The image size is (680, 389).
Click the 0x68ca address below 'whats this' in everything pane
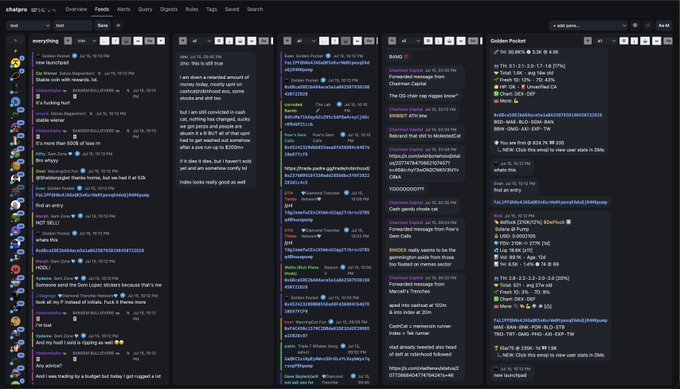click(90, 251)
